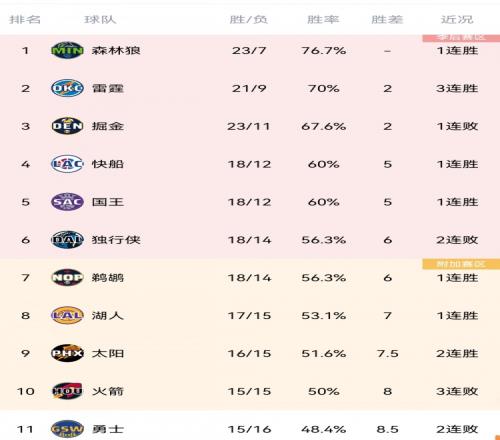Image resolution: width=500 pixels, height=440 pixels.
Task: Click the Thunder OKC team logo
Action: tap(67, 88)
